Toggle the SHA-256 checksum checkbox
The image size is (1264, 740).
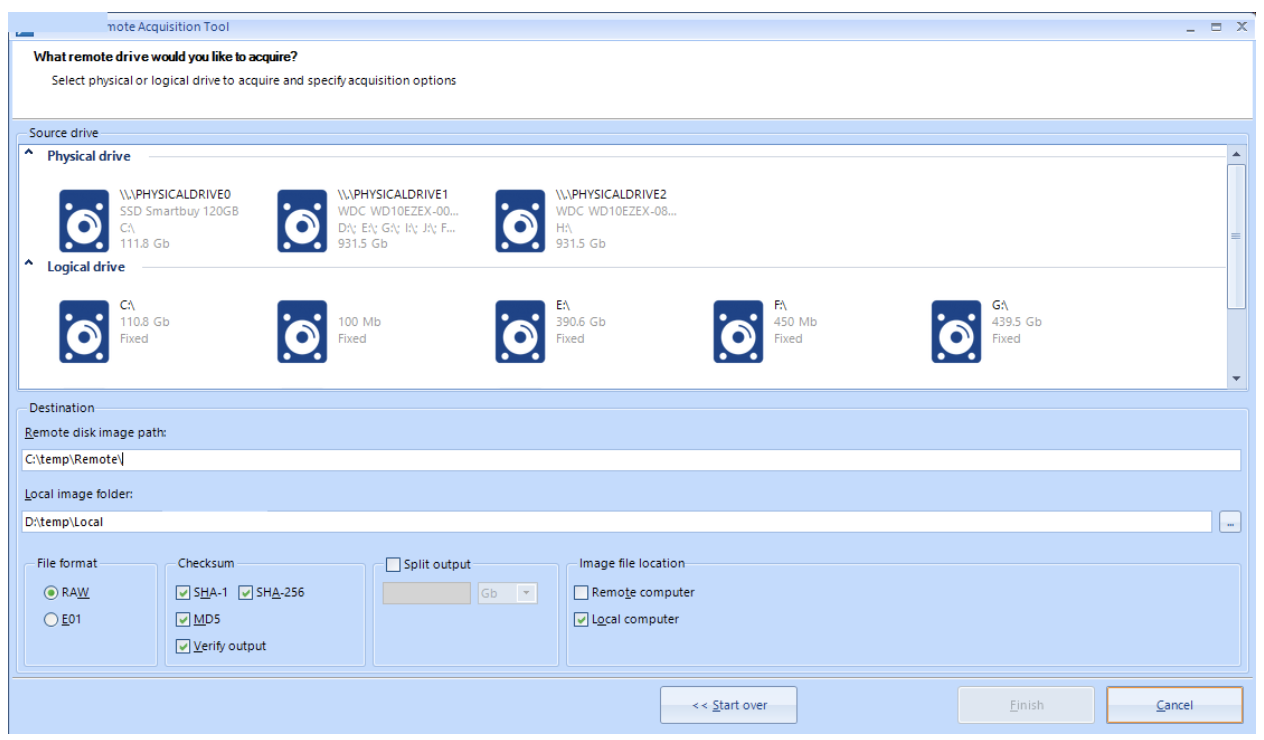[x=246, y=592]
